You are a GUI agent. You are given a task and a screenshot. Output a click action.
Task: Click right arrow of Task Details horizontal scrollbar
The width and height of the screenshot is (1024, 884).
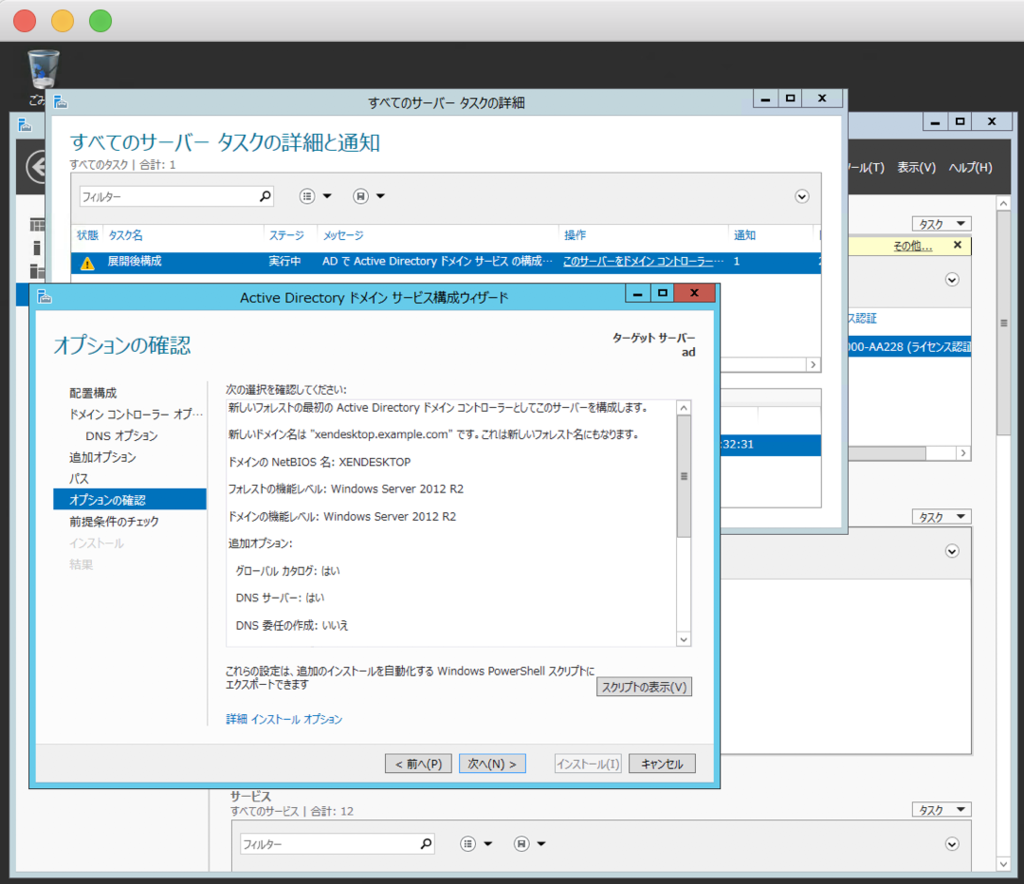(813, 365)
